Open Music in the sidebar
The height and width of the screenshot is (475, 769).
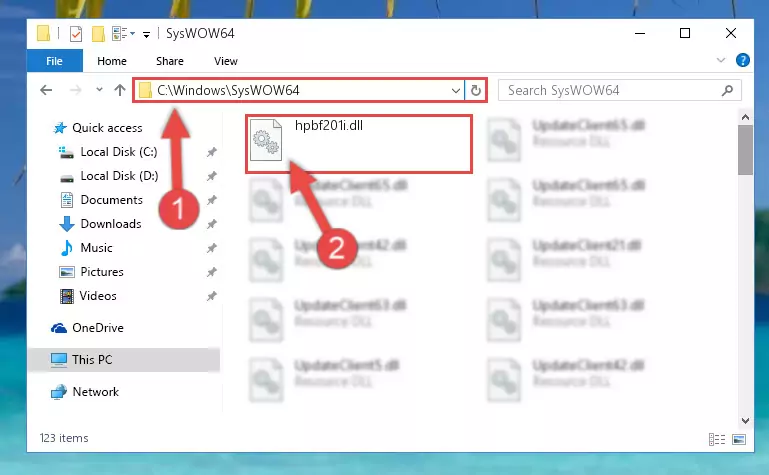96,248
